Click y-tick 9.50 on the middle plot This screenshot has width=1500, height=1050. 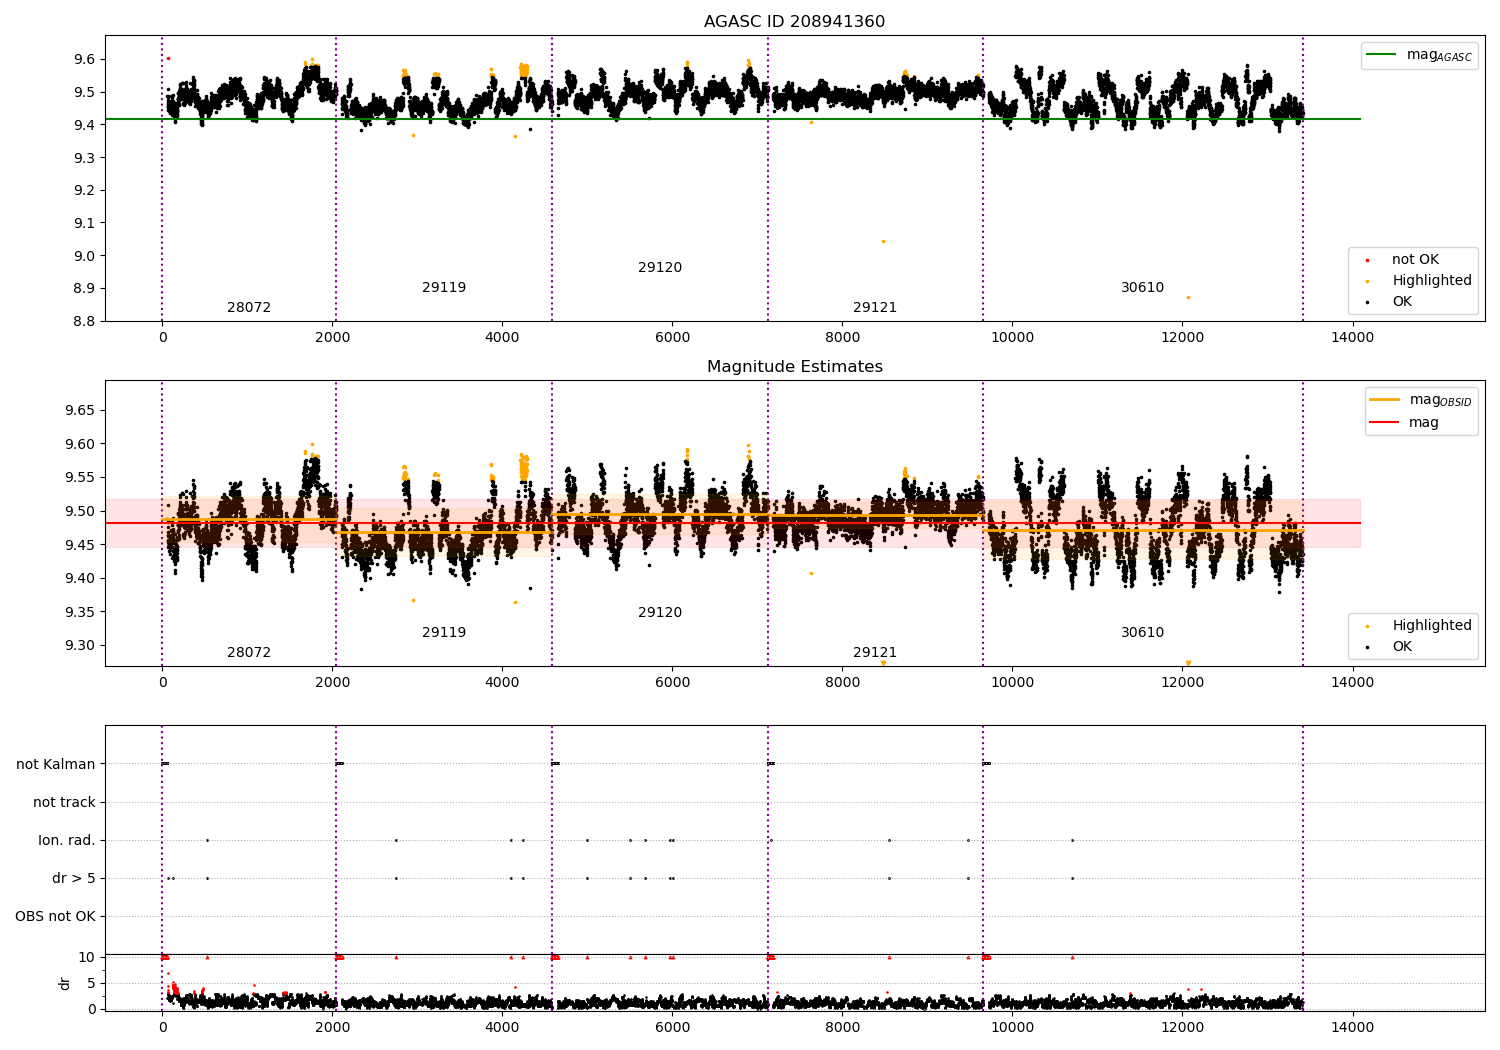tap(80, 512)
